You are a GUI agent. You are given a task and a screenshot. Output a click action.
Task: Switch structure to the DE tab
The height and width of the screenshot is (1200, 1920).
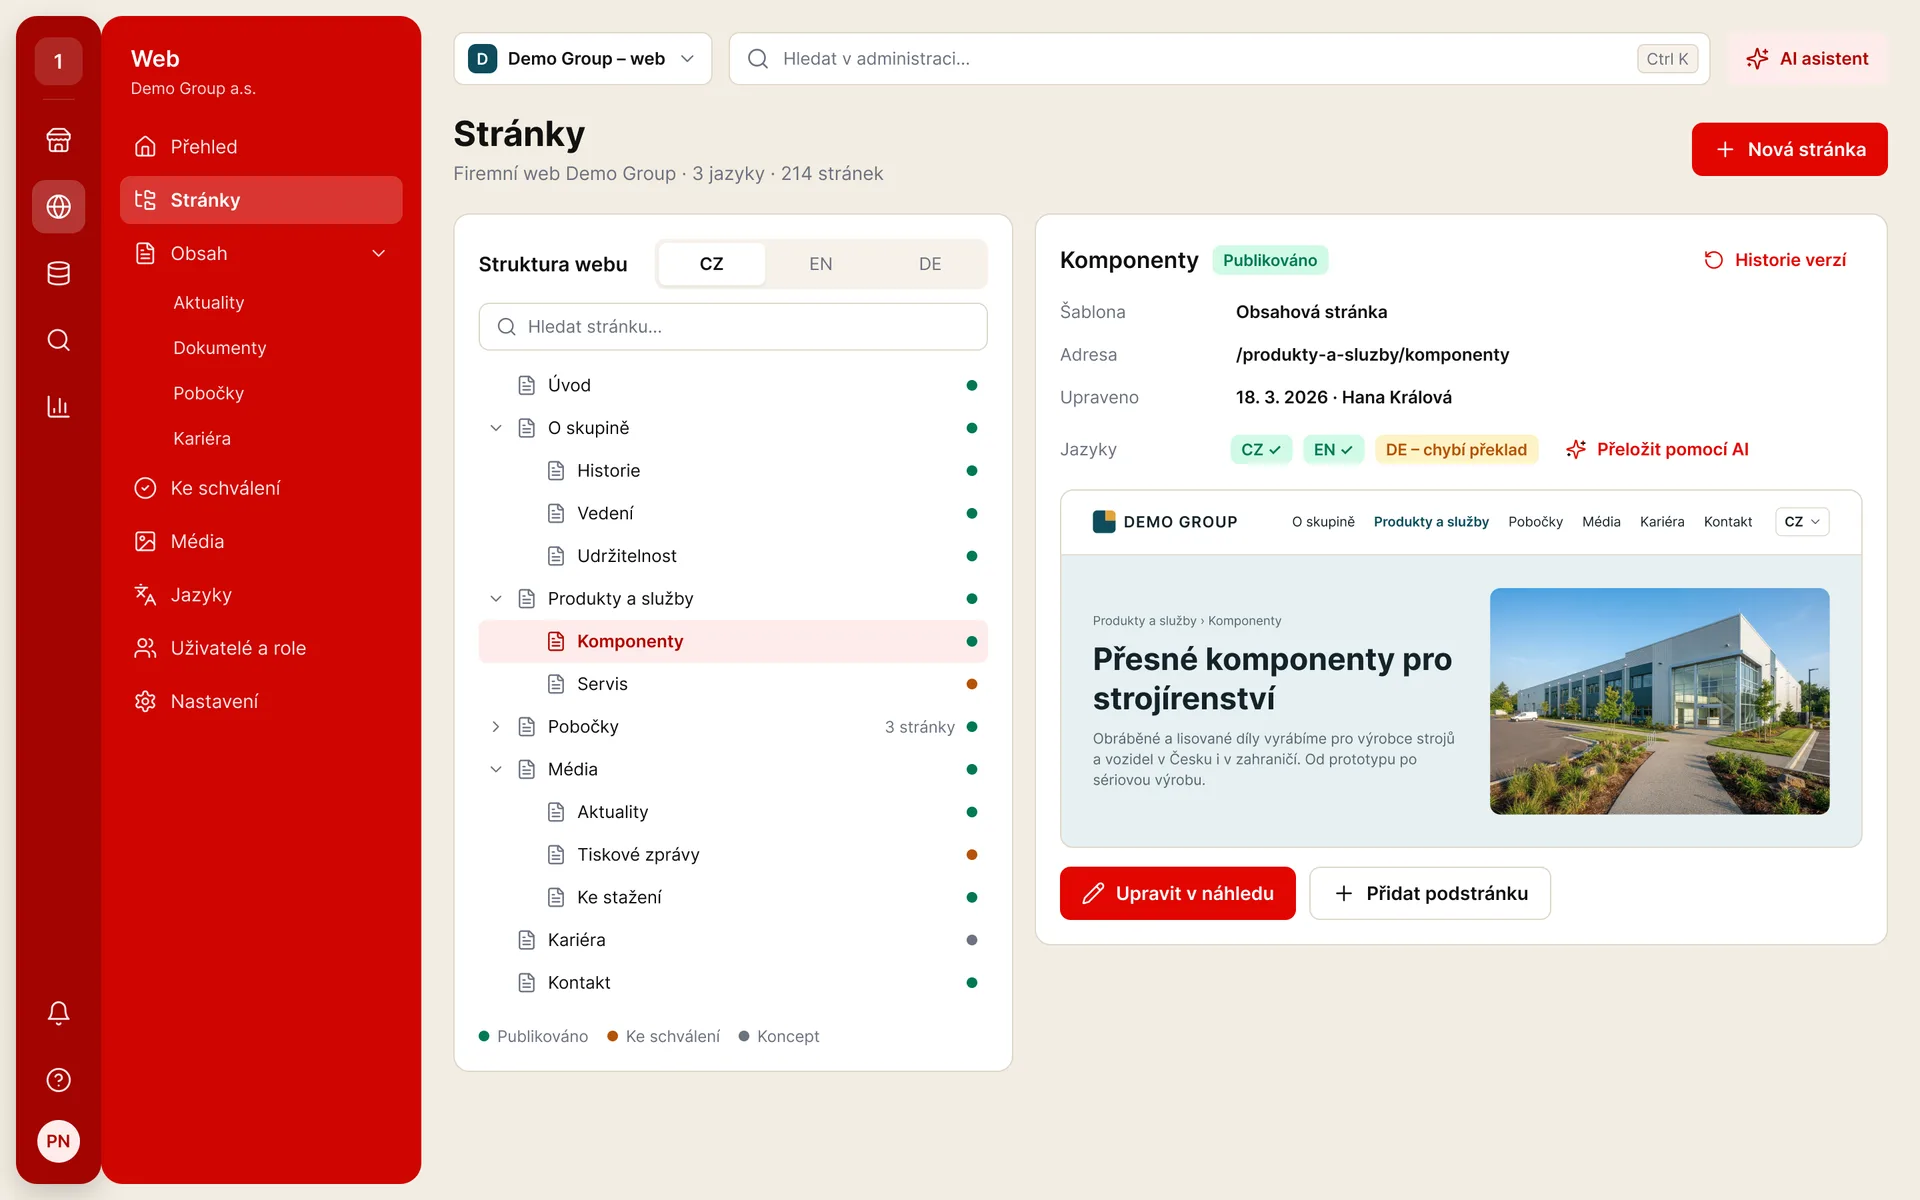click(x=930, y=264)
